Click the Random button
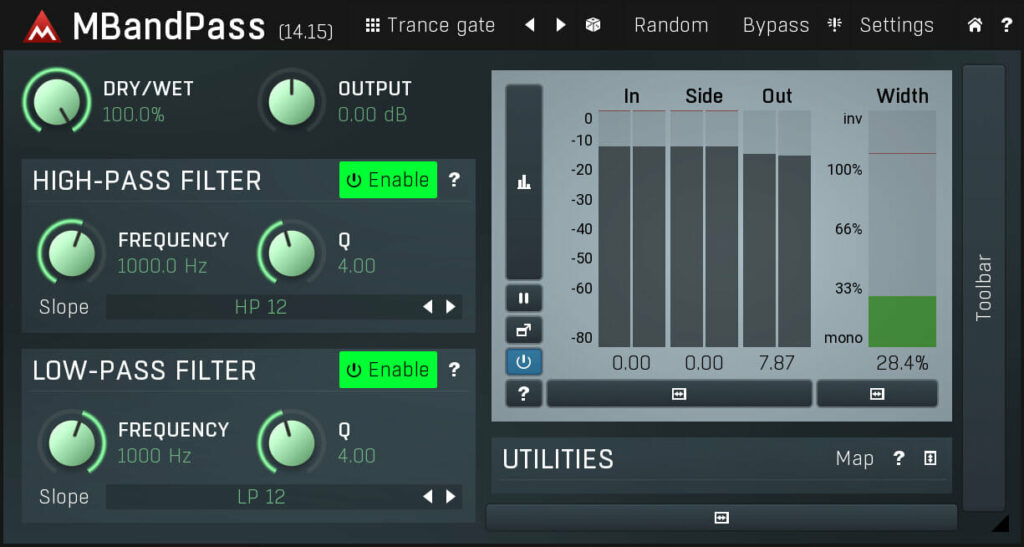 (671, 25)
